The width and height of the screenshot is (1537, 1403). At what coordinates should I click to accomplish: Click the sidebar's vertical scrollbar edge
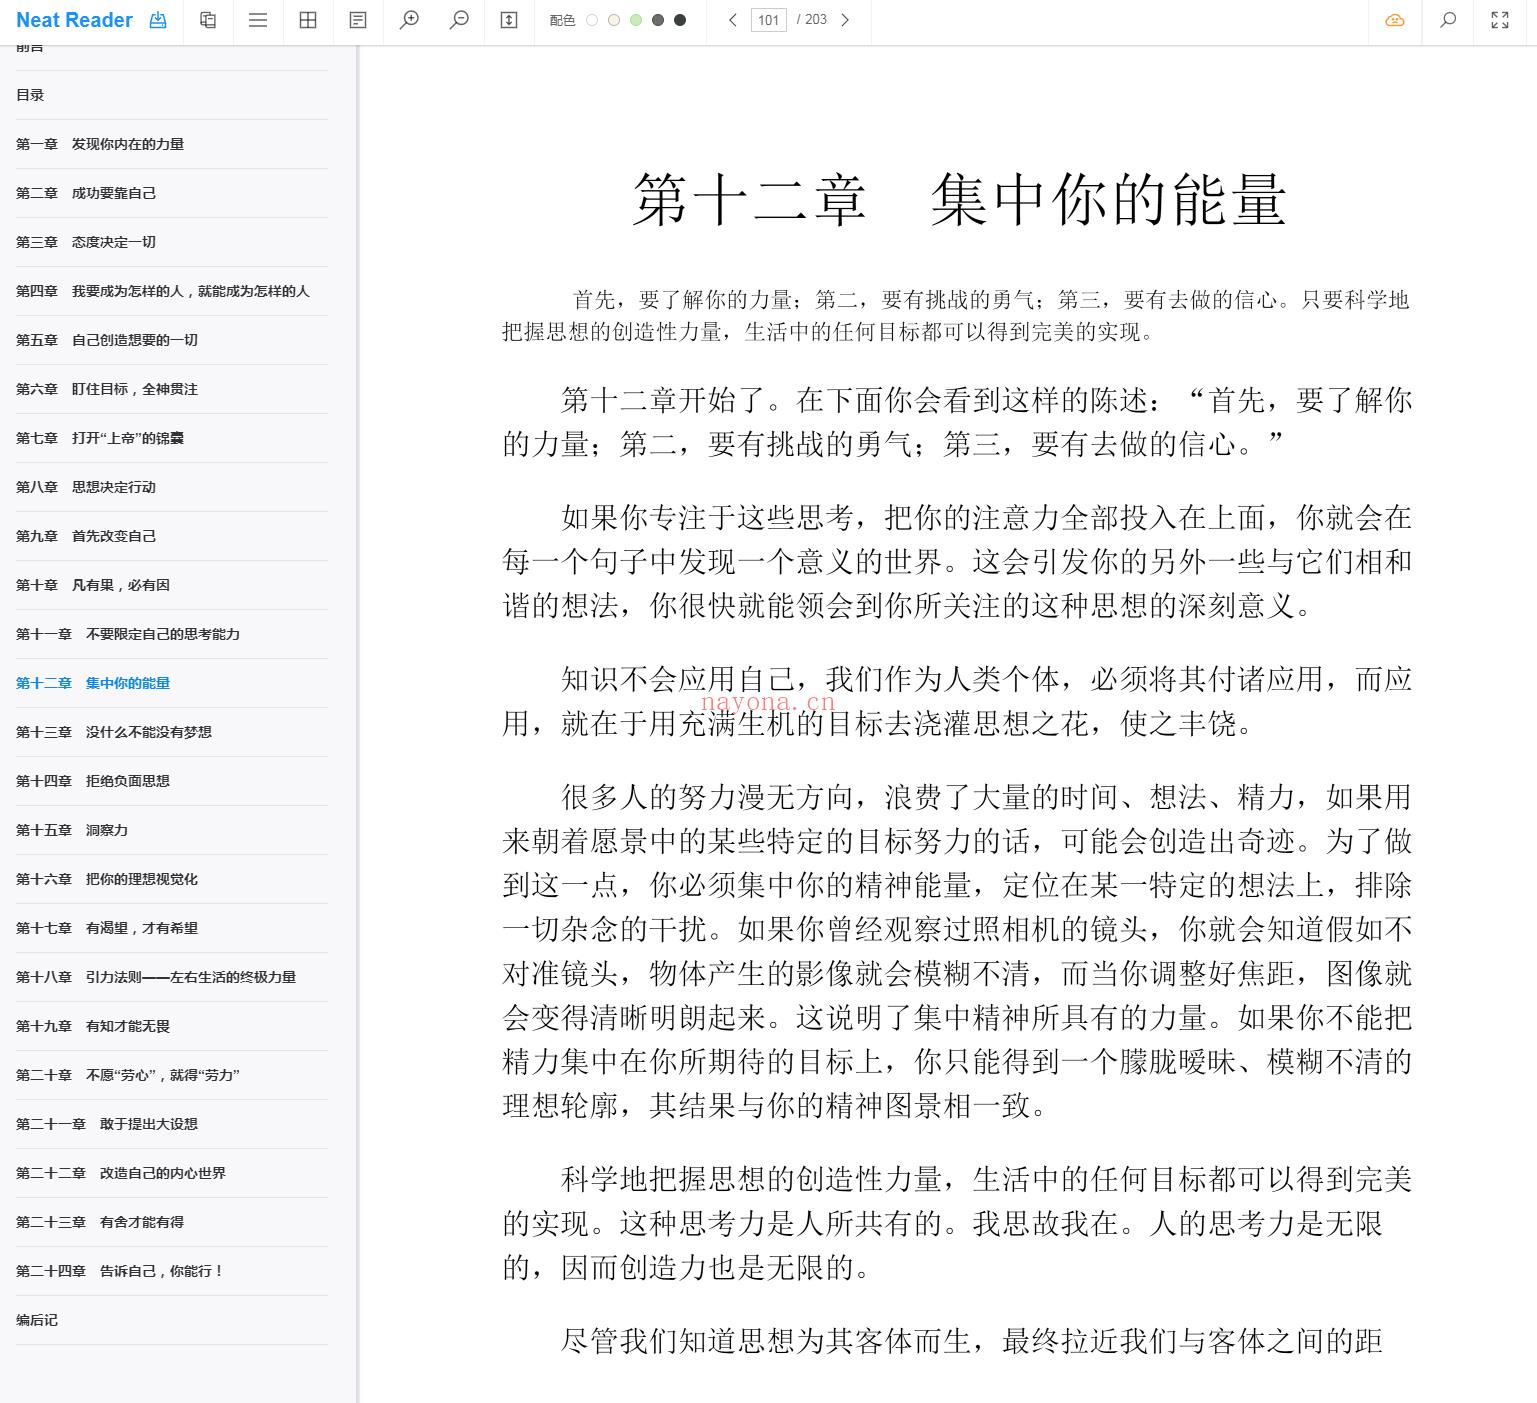[x=357, y=724]
